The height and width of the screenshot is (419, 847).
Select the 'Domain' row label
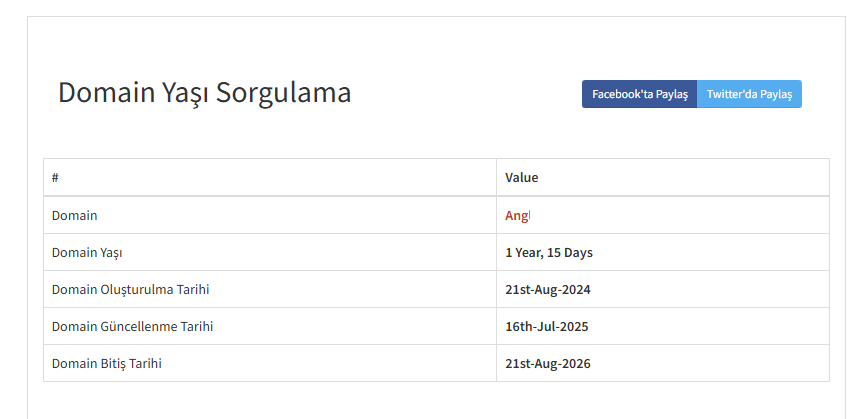click(x=75, y=215)
